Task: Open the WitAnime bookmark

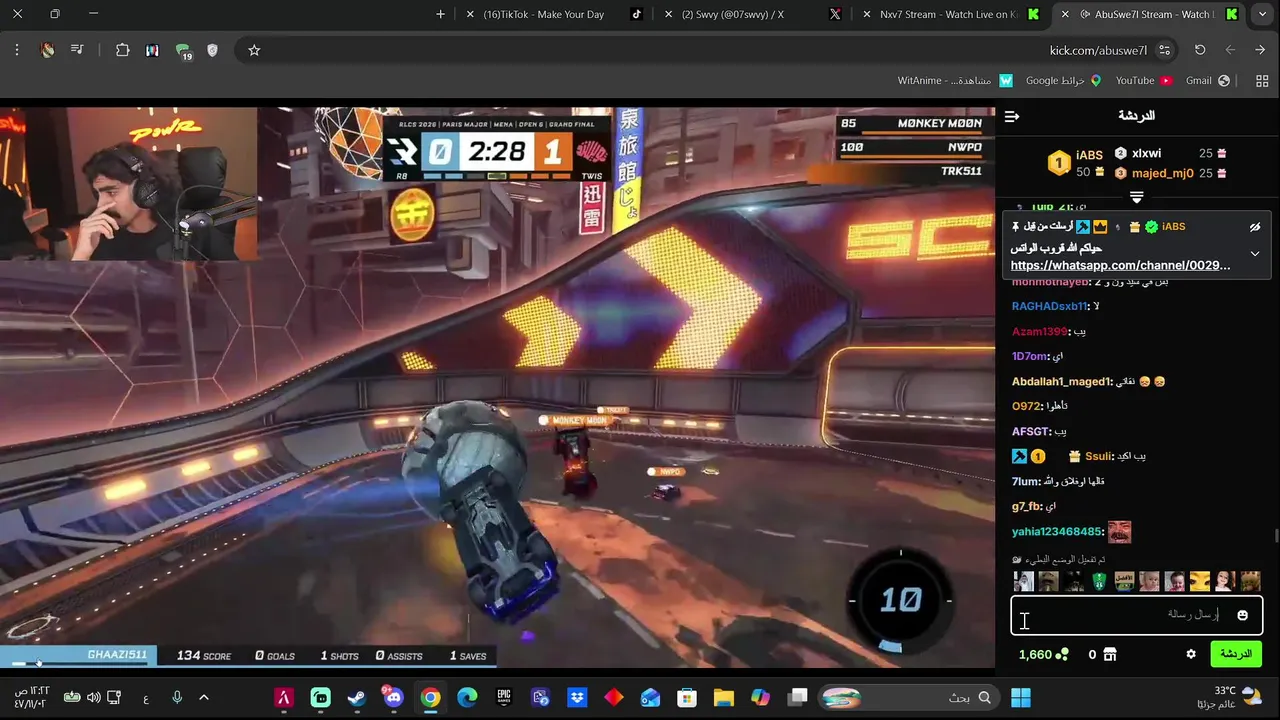Action: click(954, 81)
